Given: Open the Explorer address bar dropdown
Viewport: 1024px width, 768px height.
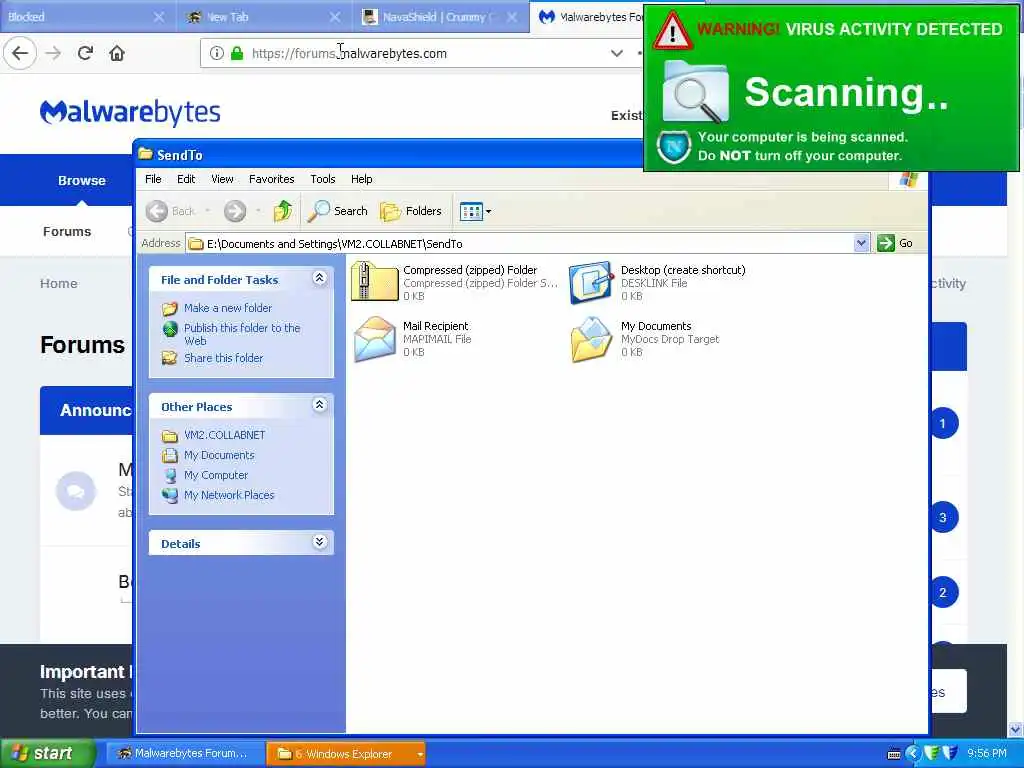Looking at the screenshot, I should (x=861, y=243).
